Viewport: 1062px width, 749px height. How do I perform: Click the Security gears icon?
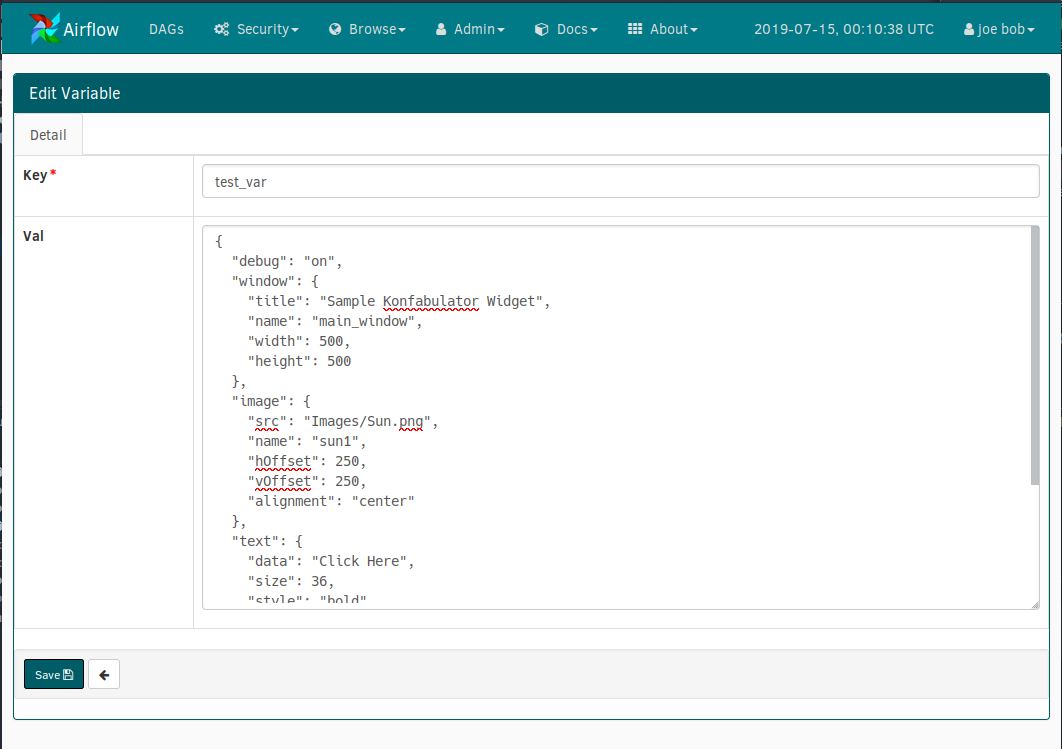pyautogui.click(x=221, y=29)
